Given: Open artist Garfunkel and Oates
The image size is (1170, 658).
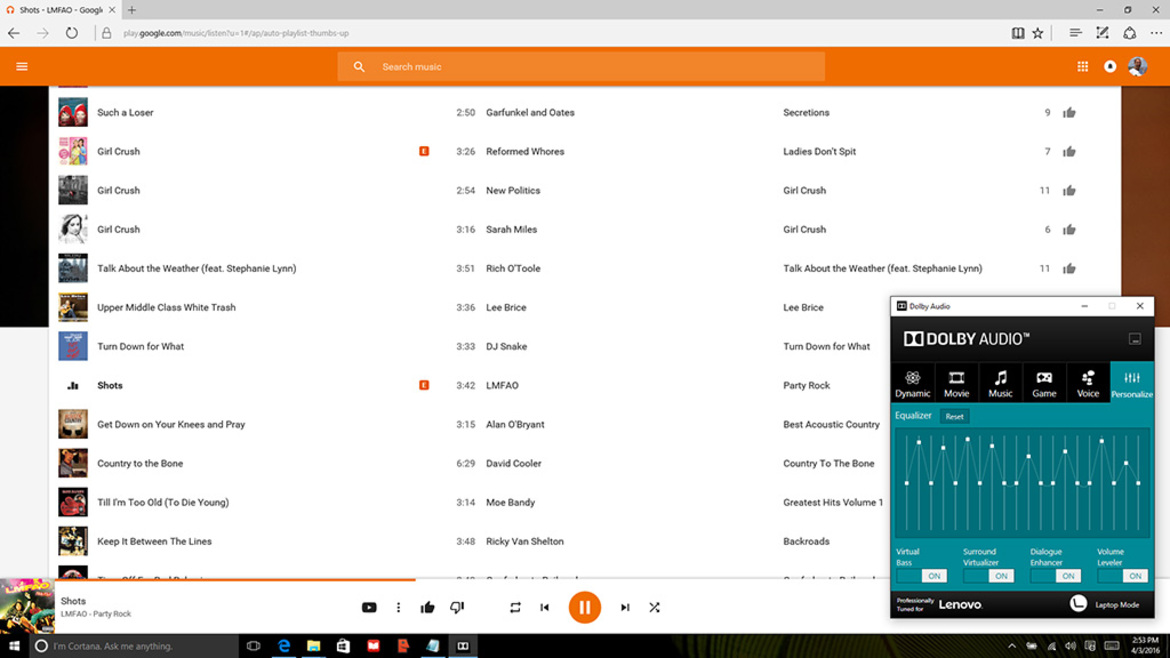Looking at the screenshot, I should point(530,113).
